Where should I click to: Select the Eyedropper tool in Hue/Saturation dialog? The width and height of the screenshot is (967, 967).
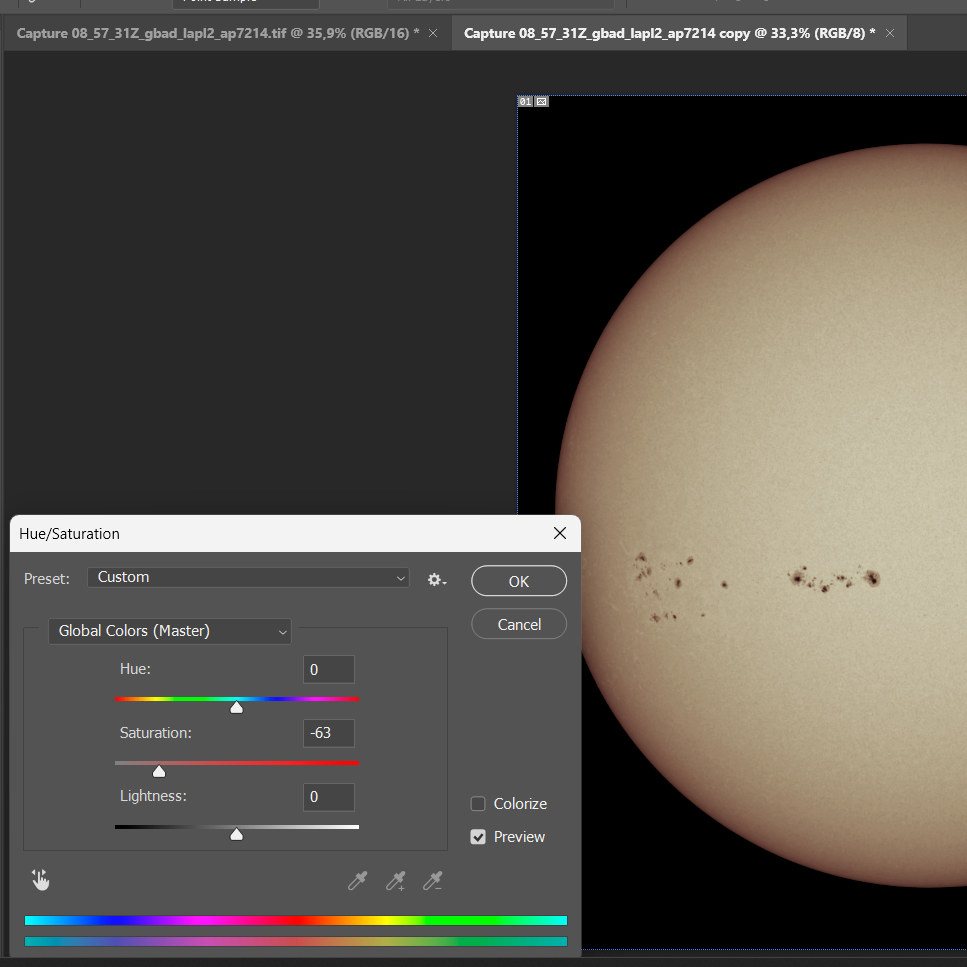click(357, 880)
